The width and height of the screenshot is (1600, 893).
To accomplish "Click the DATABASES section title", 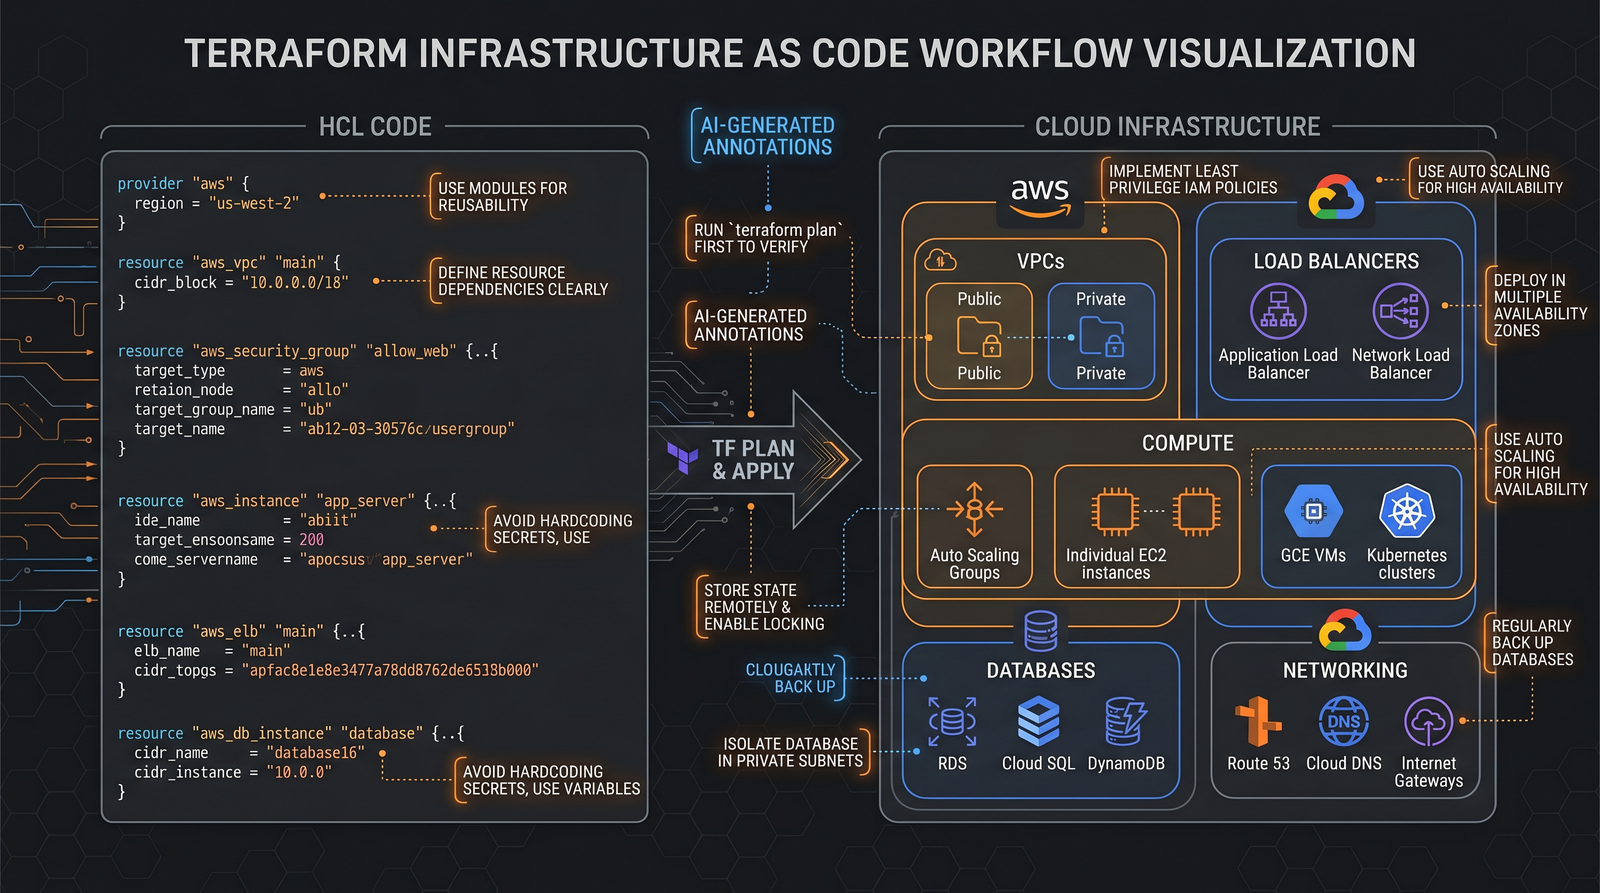I will [1040, 671].
